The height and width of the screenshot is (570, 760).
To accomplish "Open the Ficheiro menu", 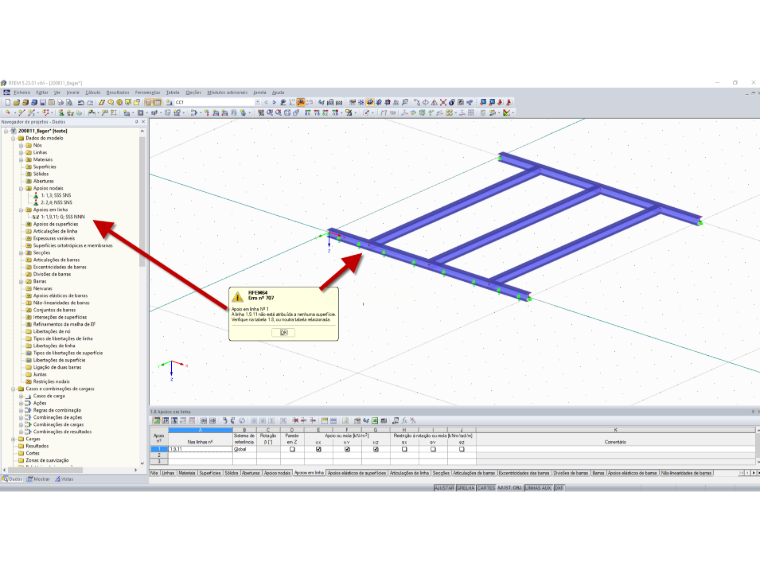I will pyautogui.click(x=22, y=92).
